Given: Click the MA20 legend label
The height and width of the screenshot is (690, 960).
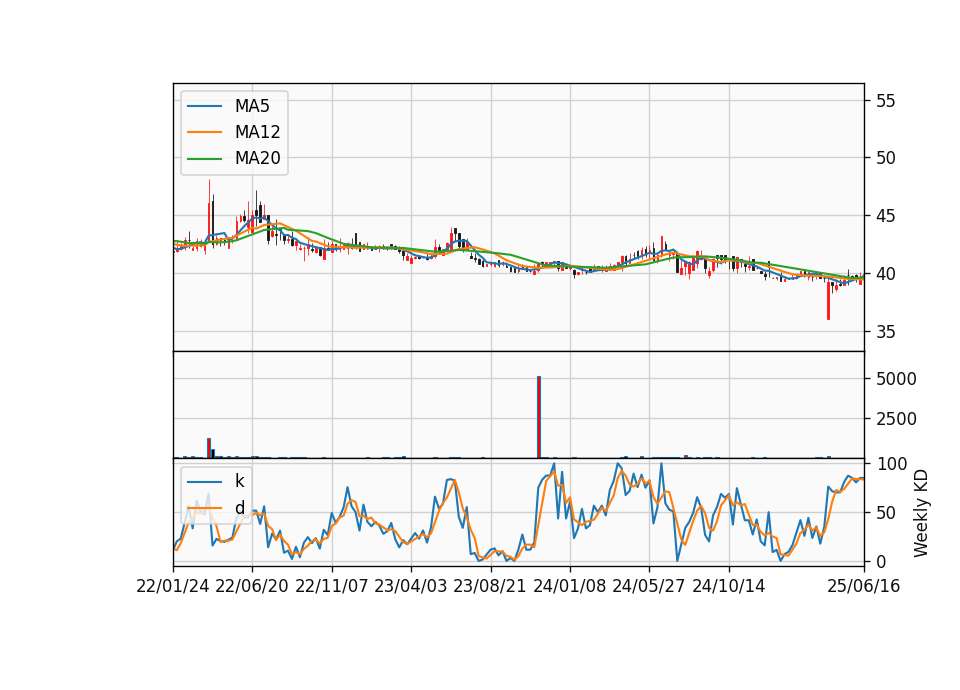Looking at the screenshot, I should 257,158.
